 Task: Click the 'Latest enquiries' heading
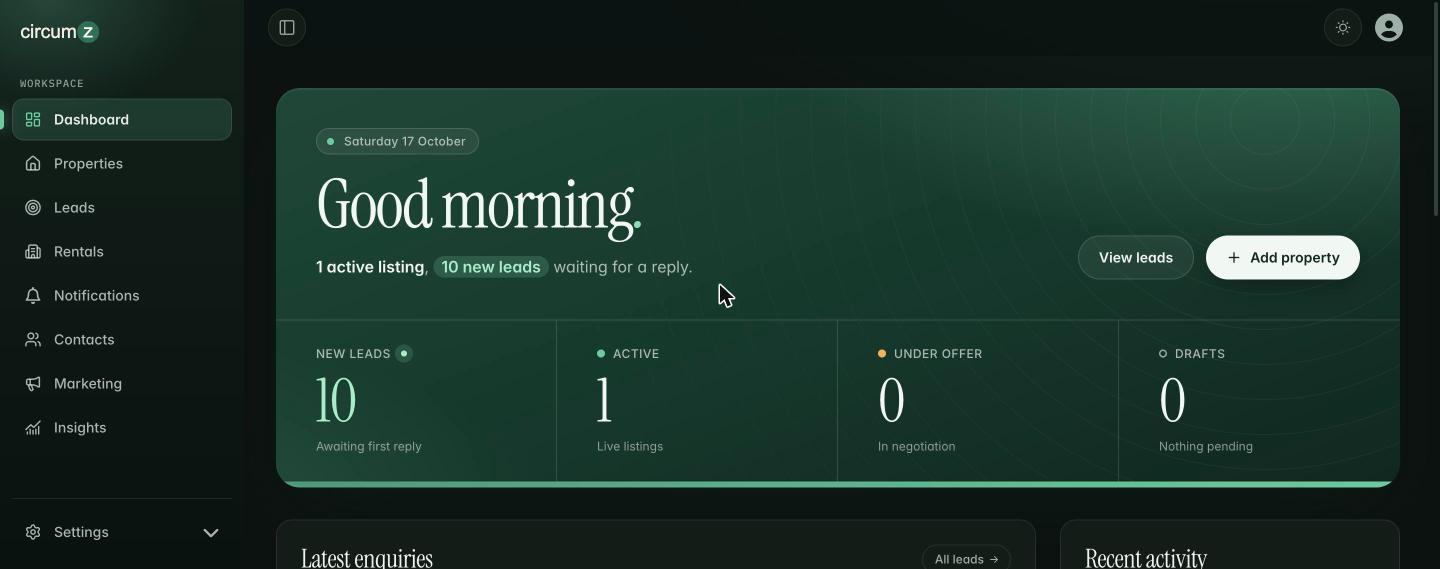click(x=367, y=558)
